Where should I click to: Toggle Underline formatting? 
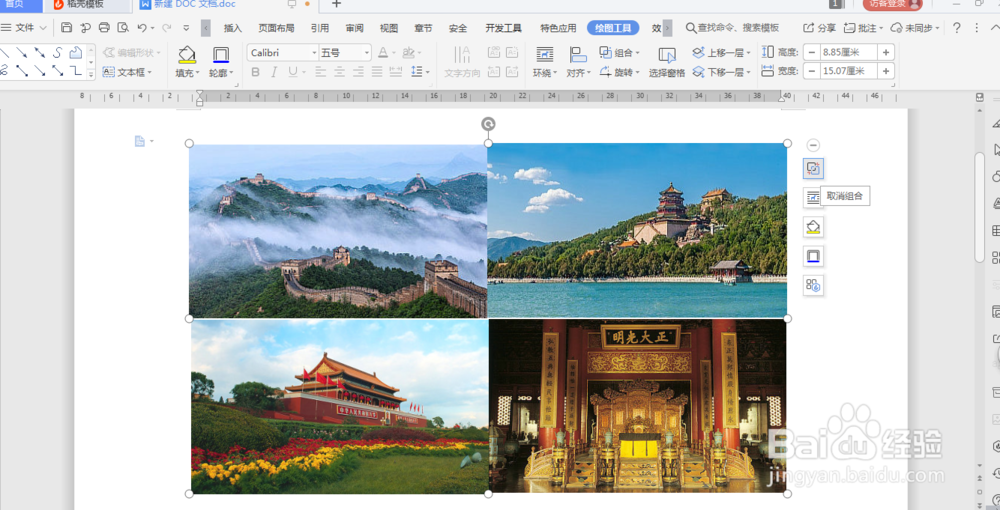coord(292,72)
